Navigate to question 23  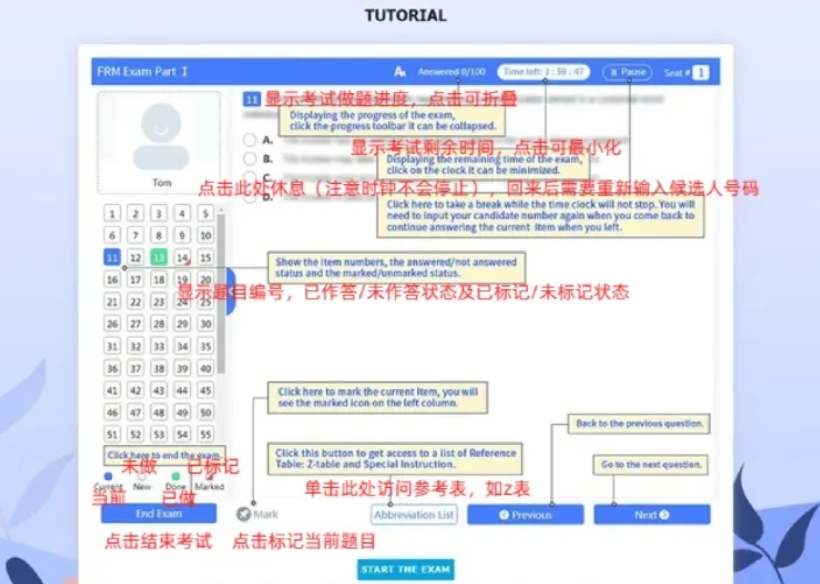point(158,302)
